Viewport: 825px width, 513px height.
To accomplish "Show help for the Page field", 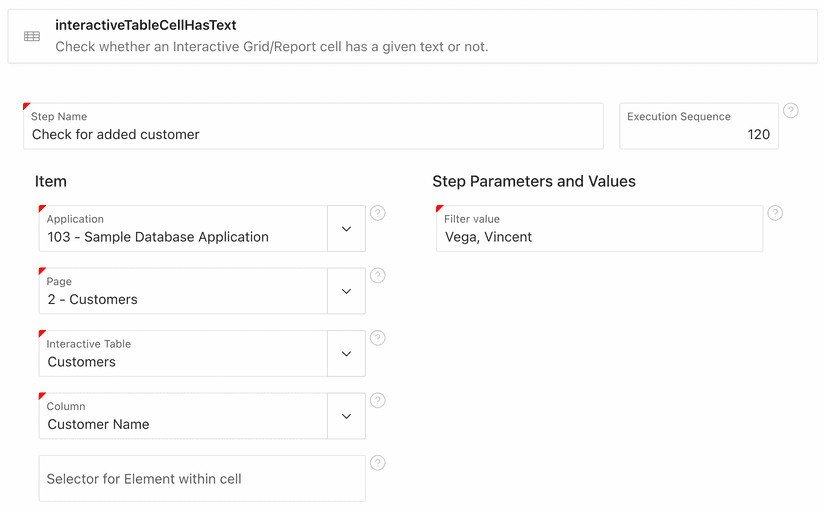I will click(378, 276).
